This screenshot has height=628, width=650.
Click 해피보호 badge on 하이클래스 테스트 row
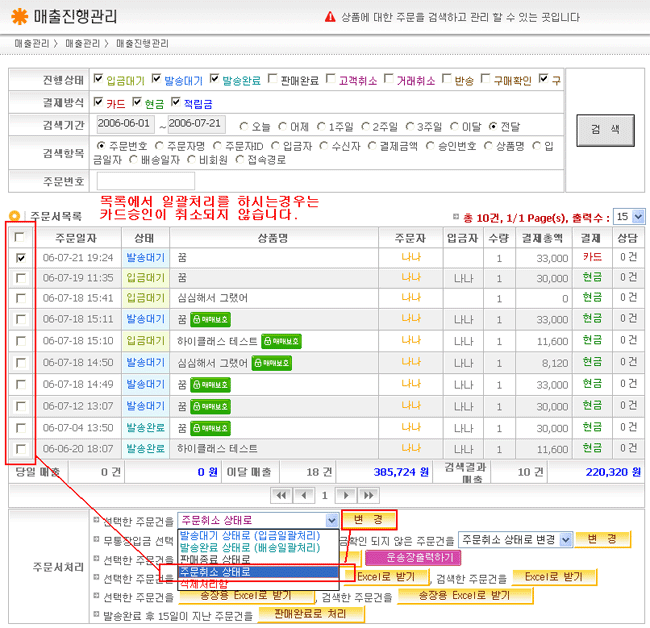[280, 341]
